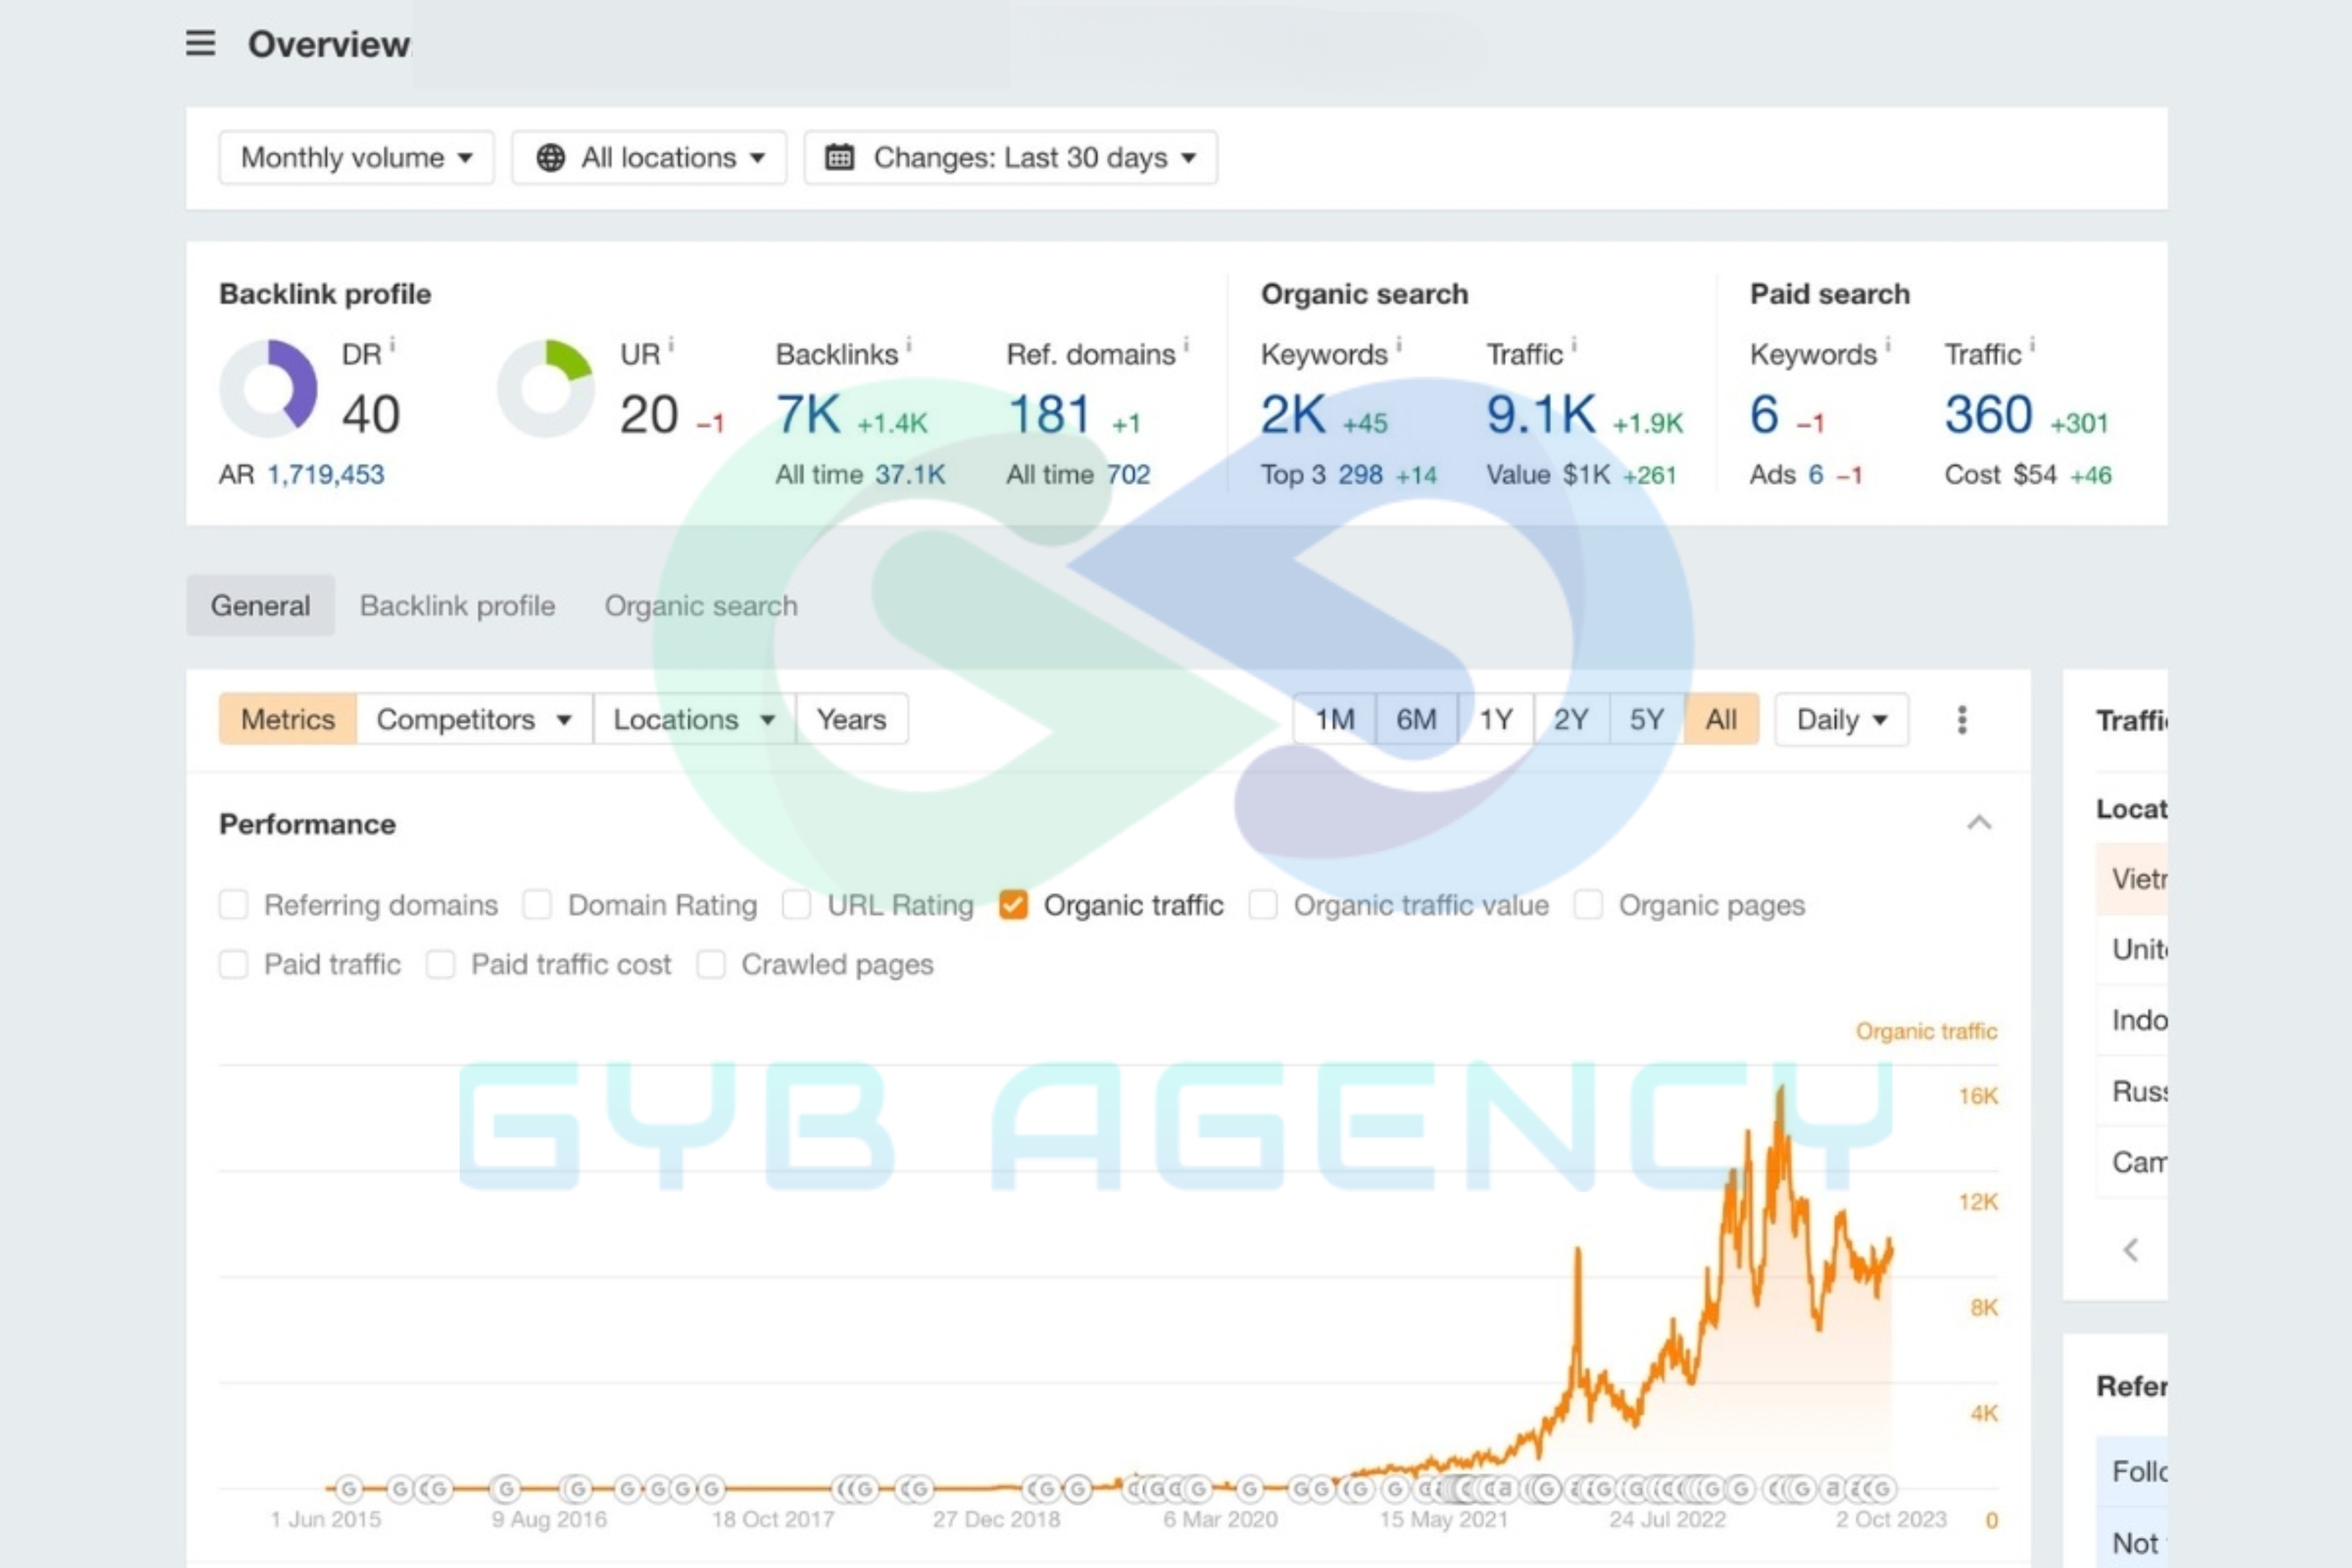Set chart range to All
Viewport: 2352px width, 1568px height.
tap(1721, 719)
